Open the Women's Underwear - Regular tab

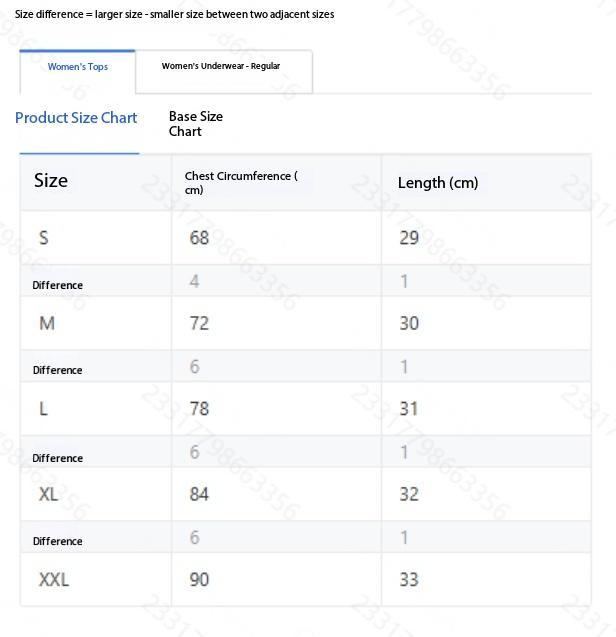pyautogui.click(x=221, y=67)
